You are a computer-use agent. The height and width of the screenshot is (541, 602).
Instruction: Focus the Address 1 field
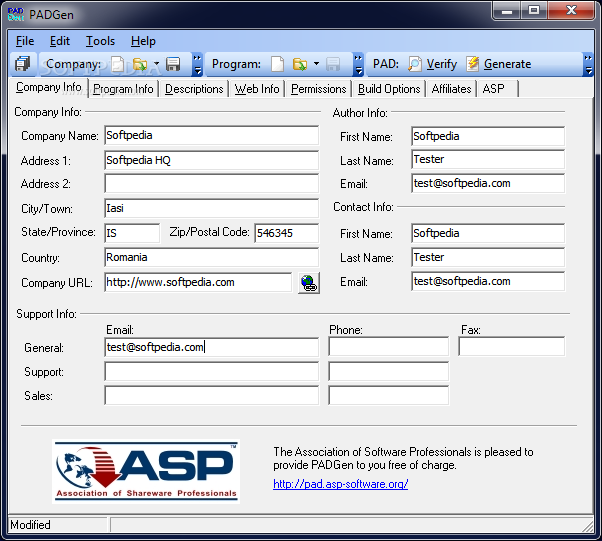(x=211, y=160)
